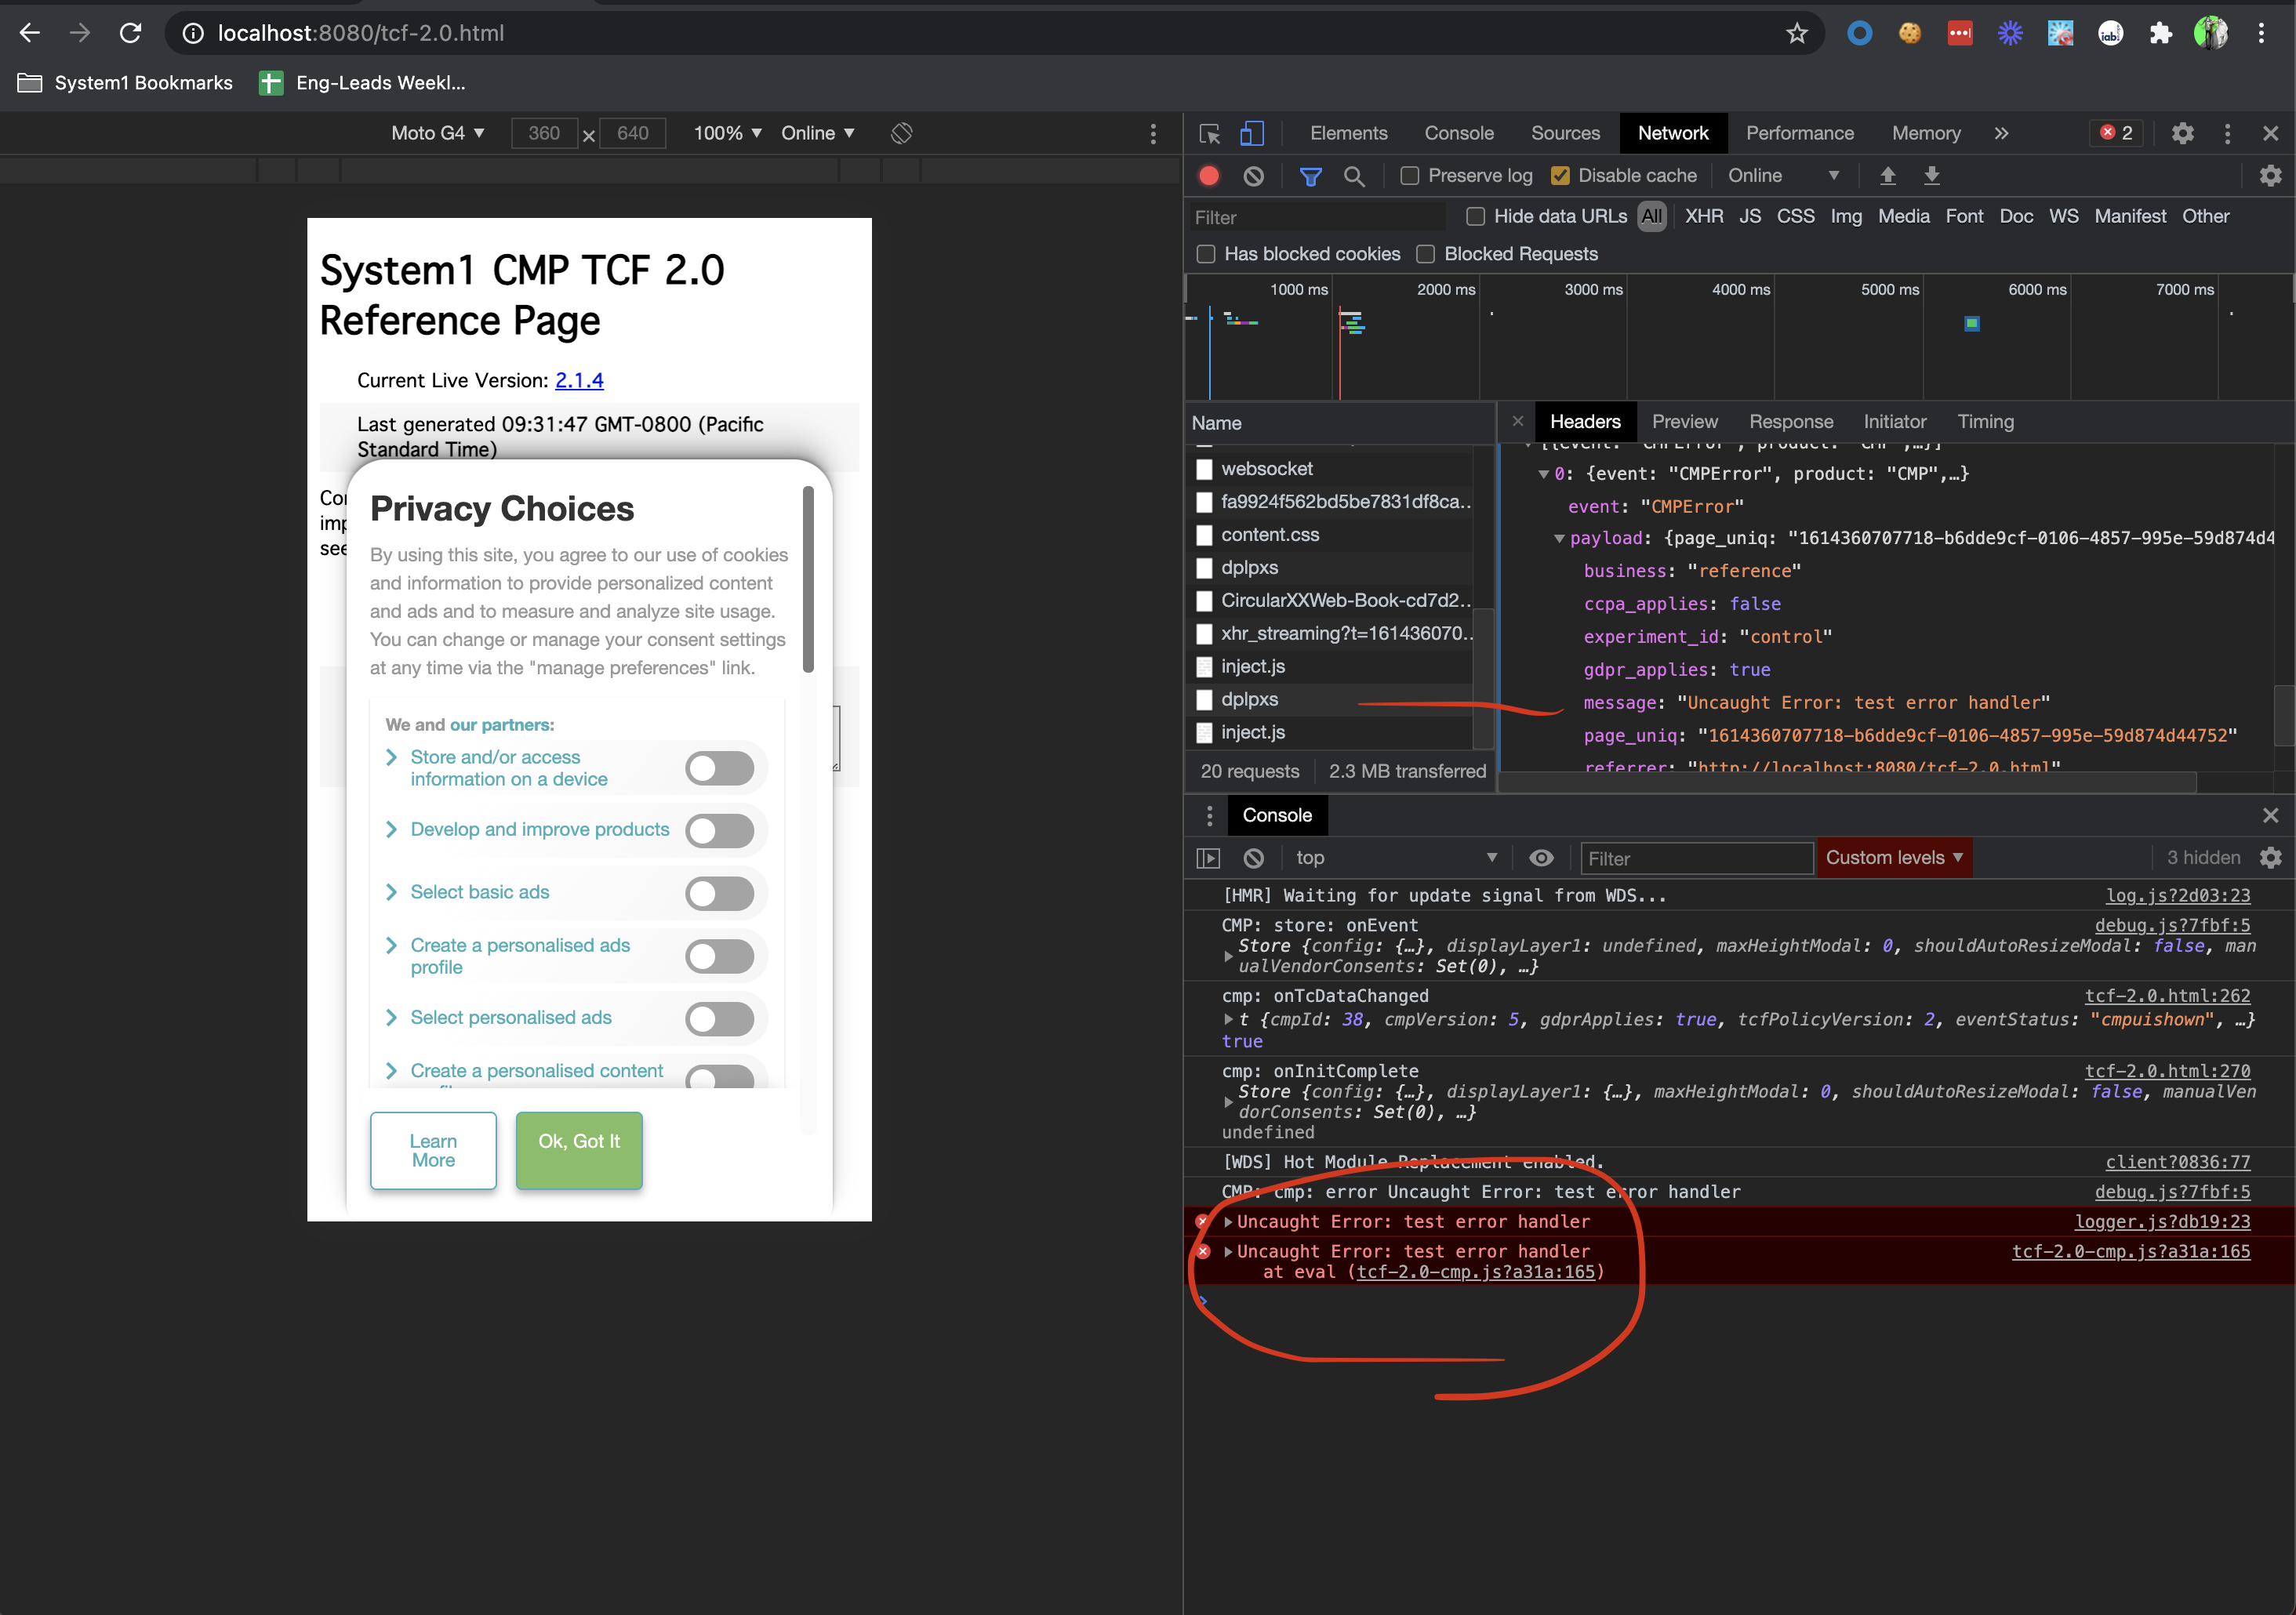Viewport: 2296px width, 1615px height.
Task: Click the record network log button
Action: pyautogui.click(x=1209, y=176)
